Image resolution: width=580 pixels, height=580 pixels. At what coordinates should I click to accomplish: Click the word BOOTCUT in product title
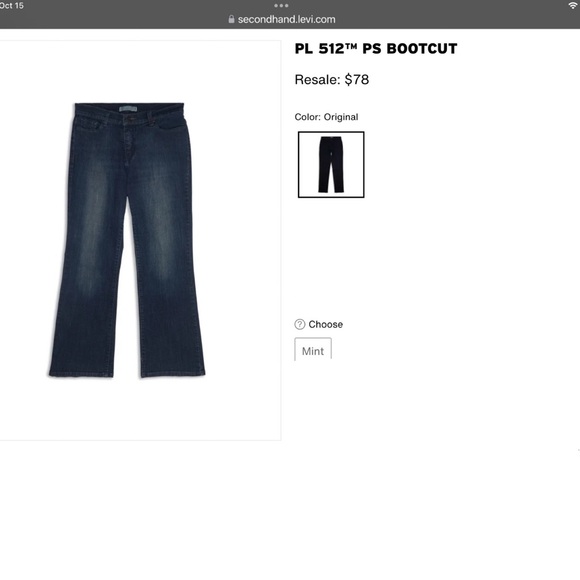pyautogui.click(x=422, y=49)
